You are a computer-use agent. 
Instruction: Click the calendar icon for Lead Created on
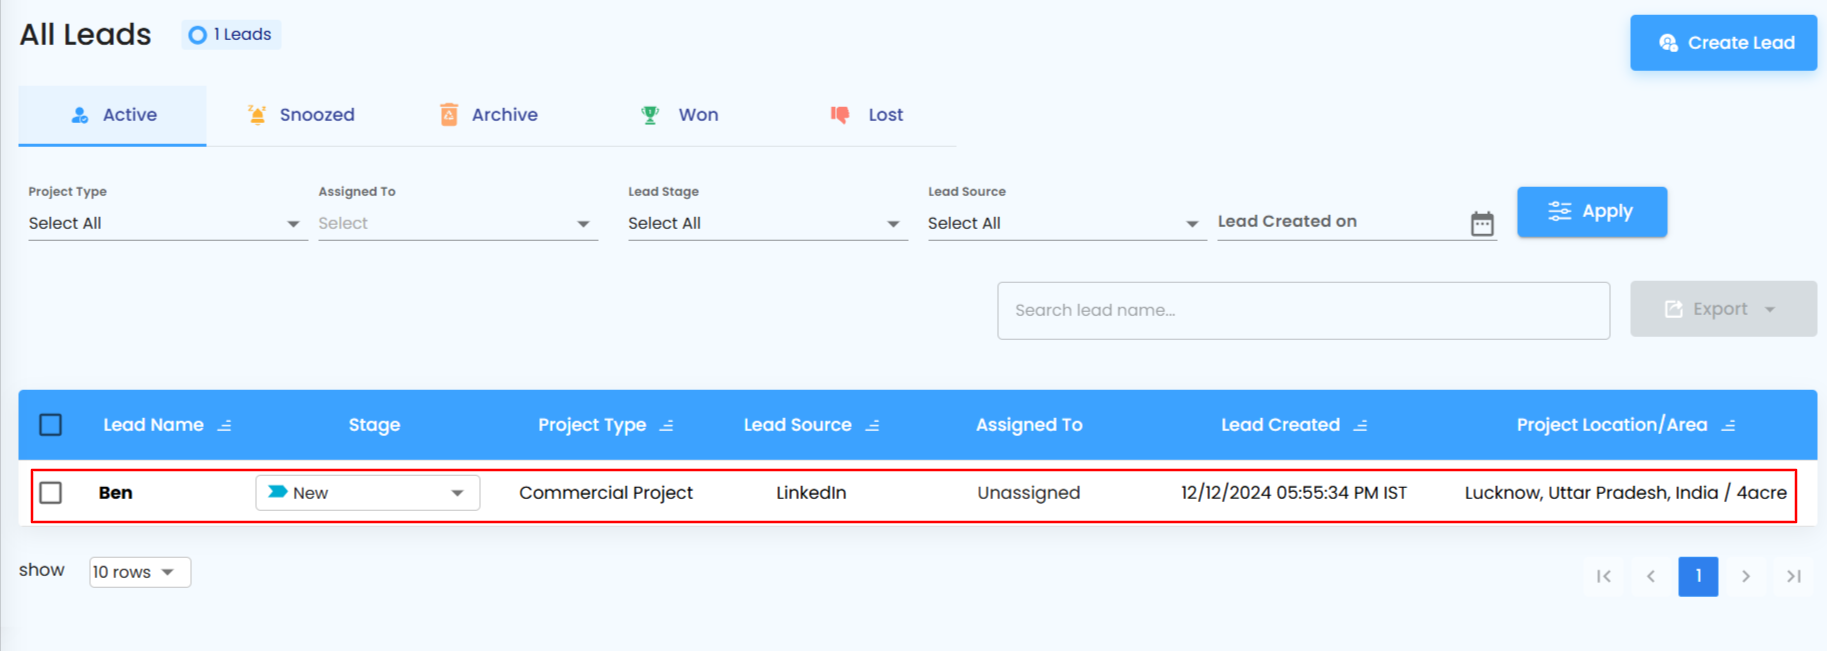point(1481,223)
